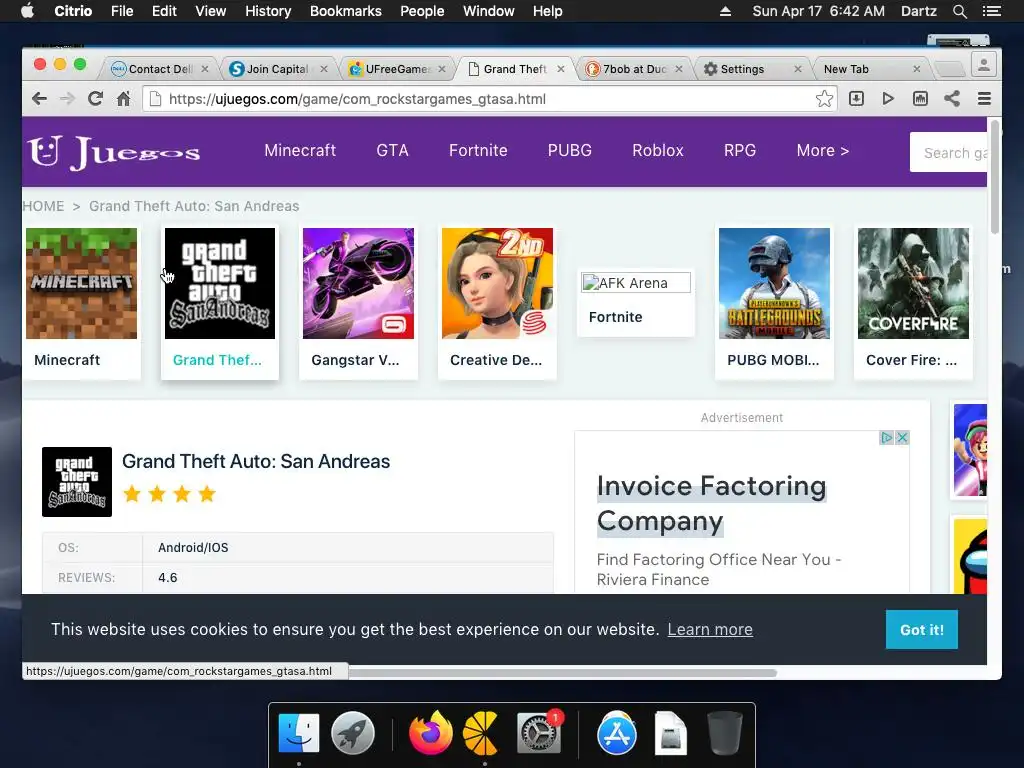Open the PUBG nav link

coord(569,150)
